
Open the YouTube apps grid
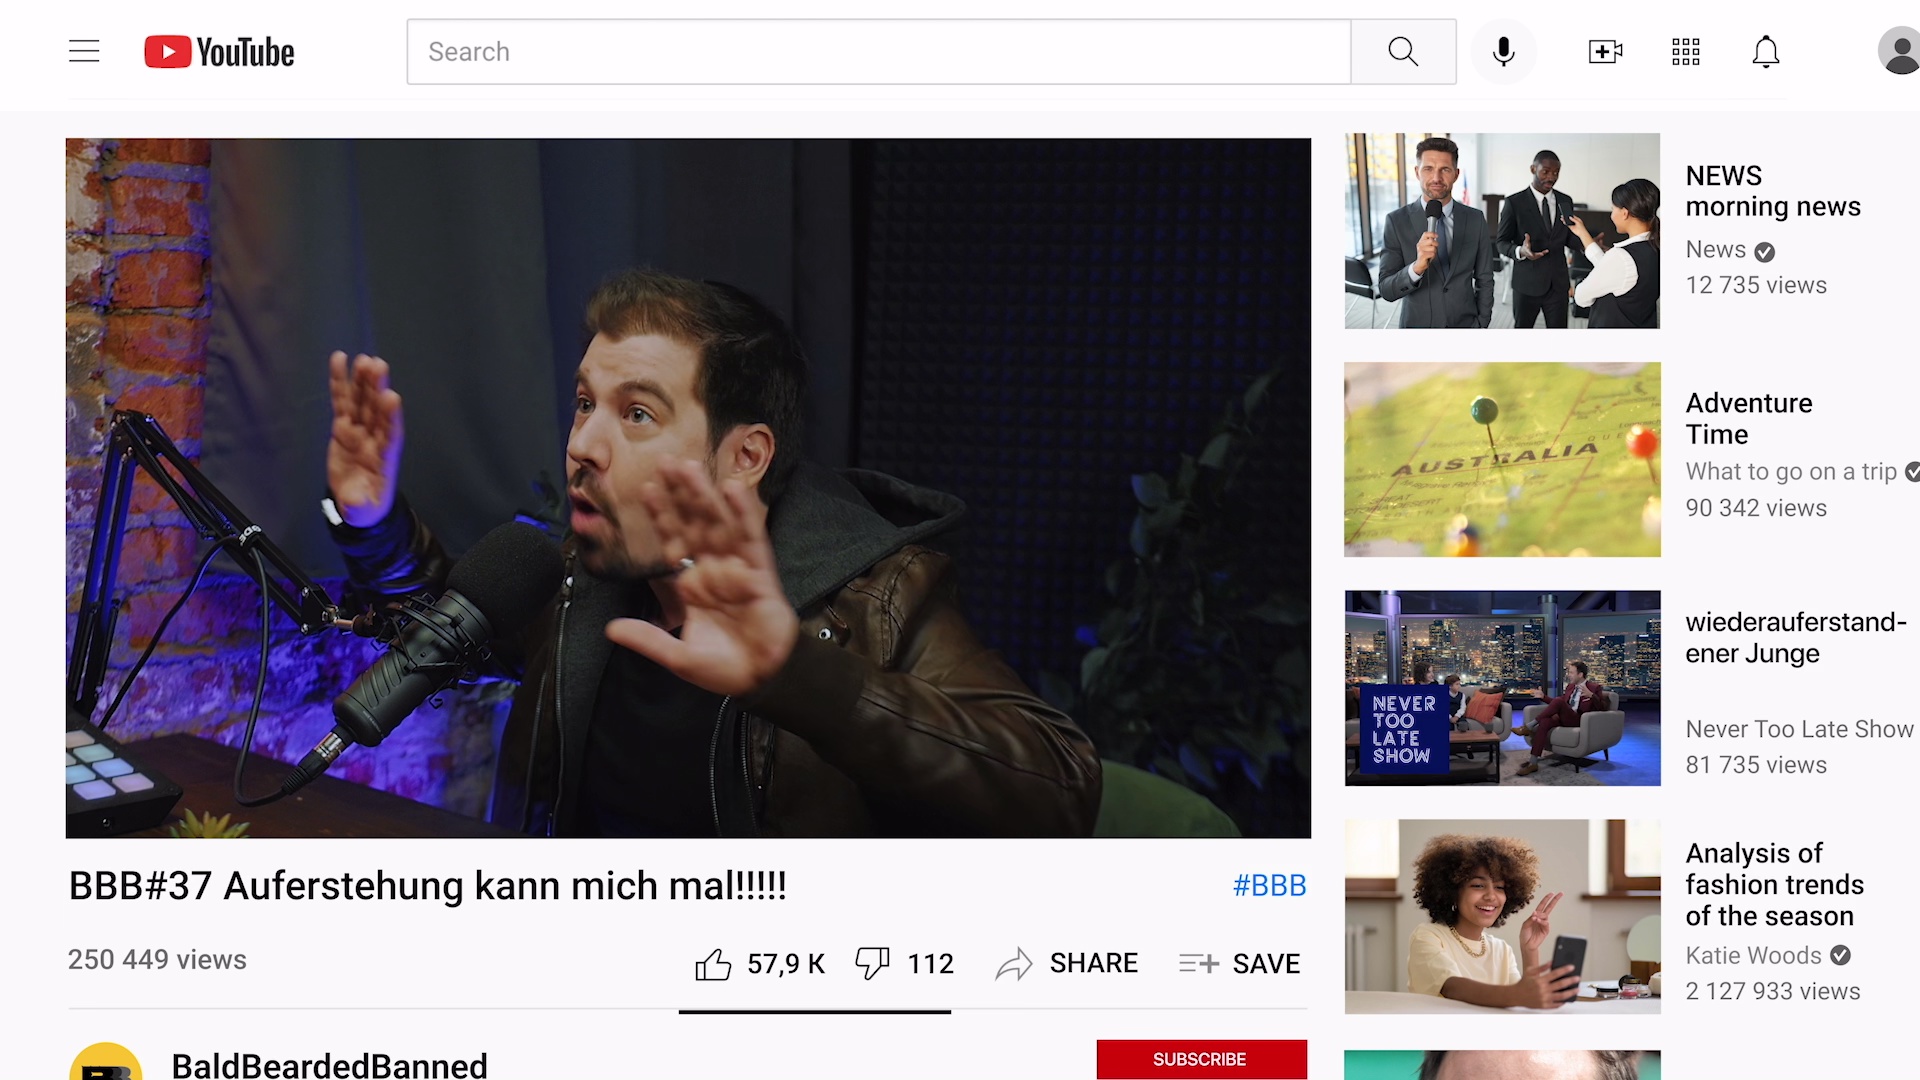[x=1686, y=51]
